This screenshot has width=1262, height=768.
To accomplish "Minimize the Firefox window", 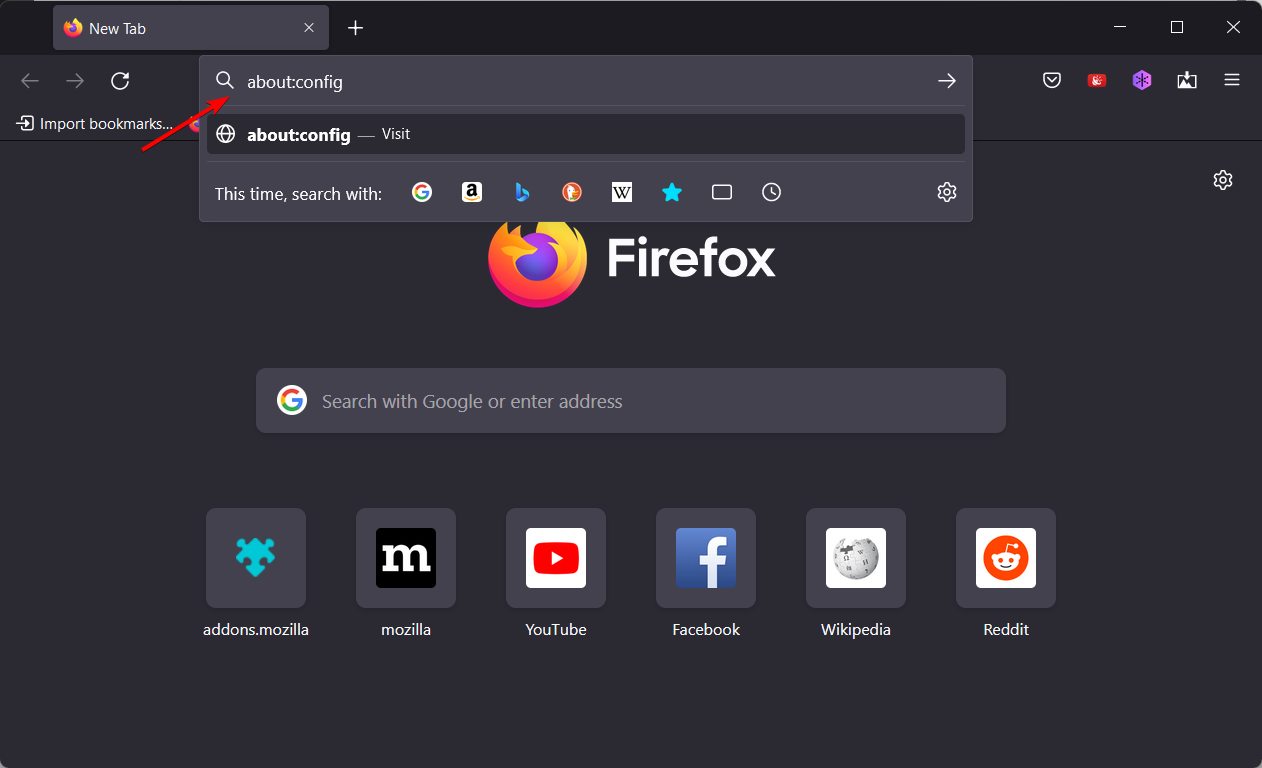I will click(1121, 28).
